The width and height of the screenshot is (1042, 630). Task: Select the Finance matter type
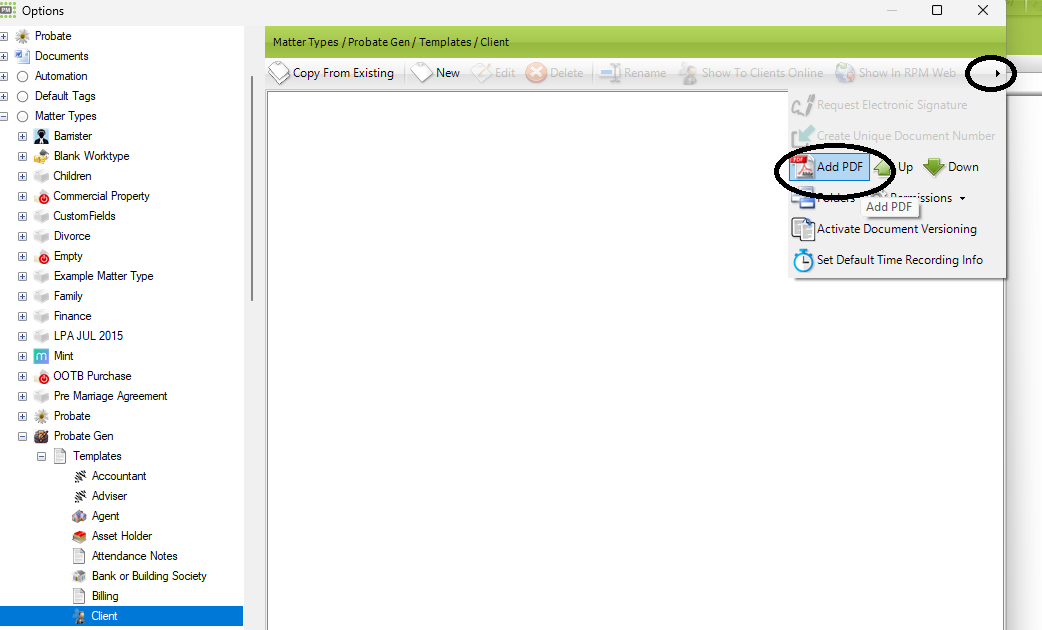(72, 316)
